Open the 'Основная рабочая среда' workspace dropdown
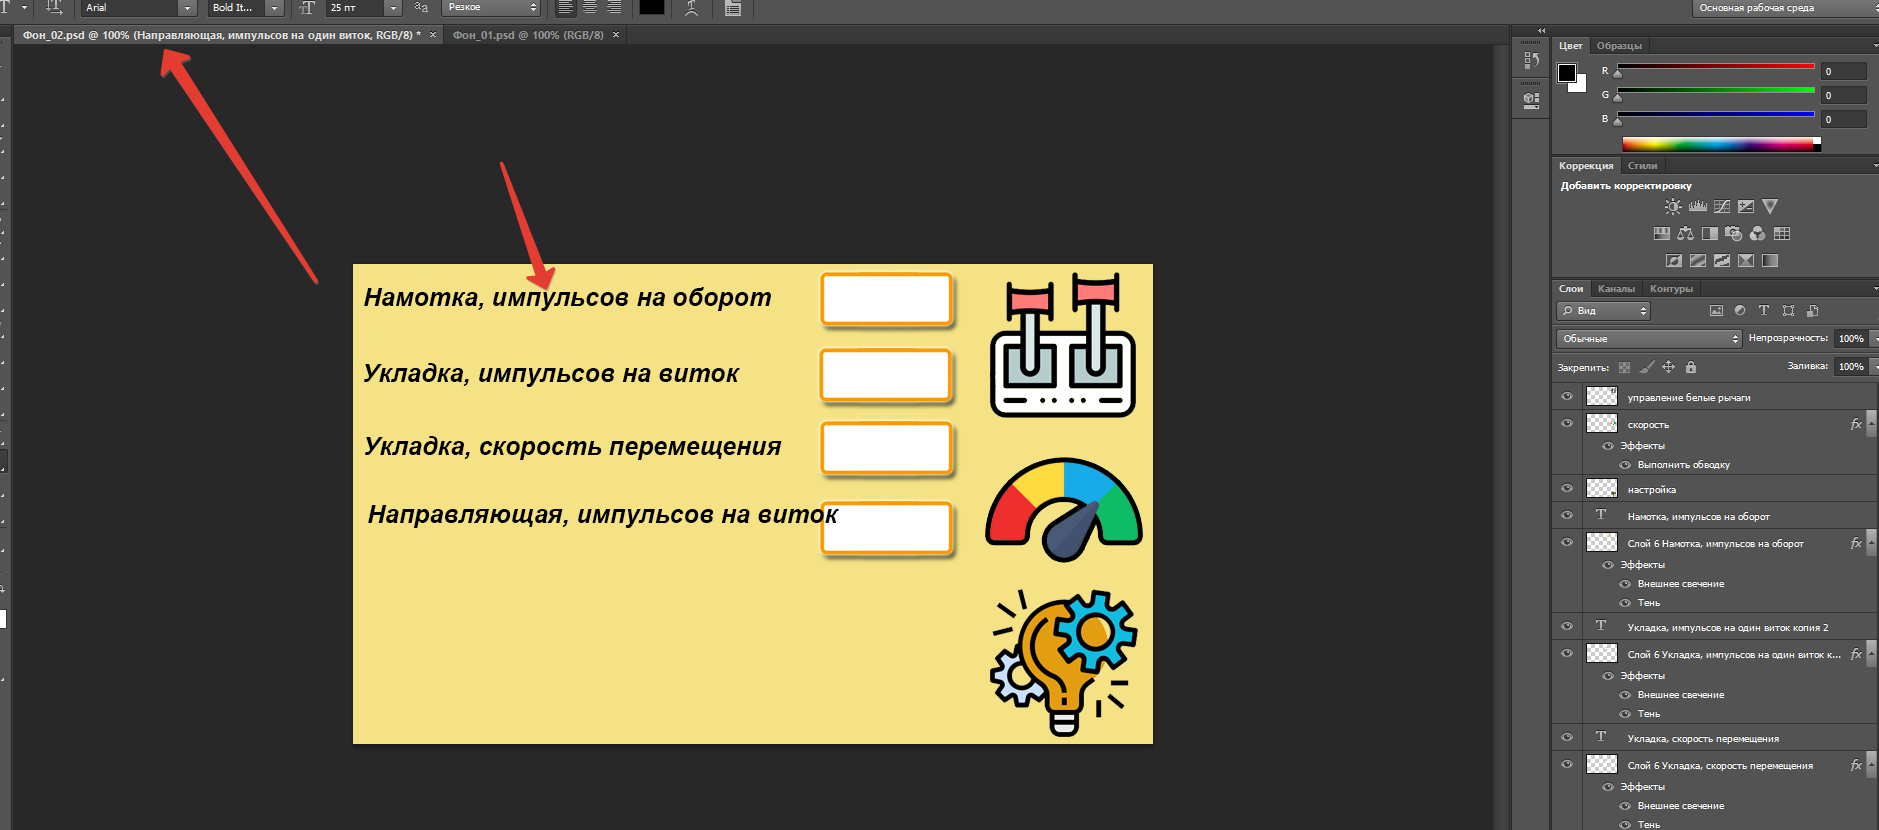The image size is (1879, 830). click(1785, 8)
